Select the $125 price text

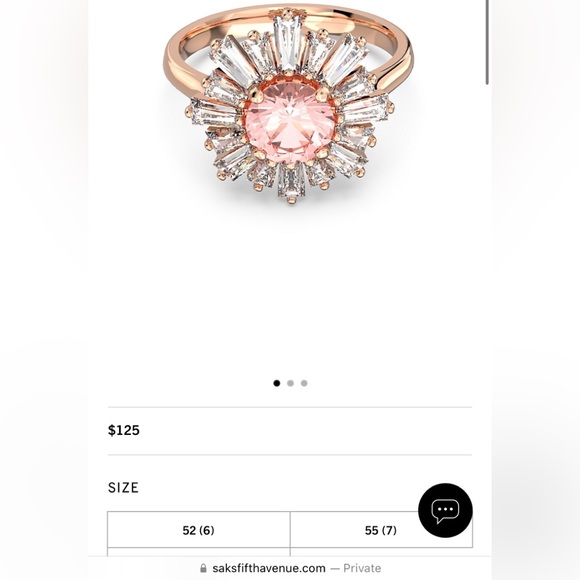click(124, 430)
